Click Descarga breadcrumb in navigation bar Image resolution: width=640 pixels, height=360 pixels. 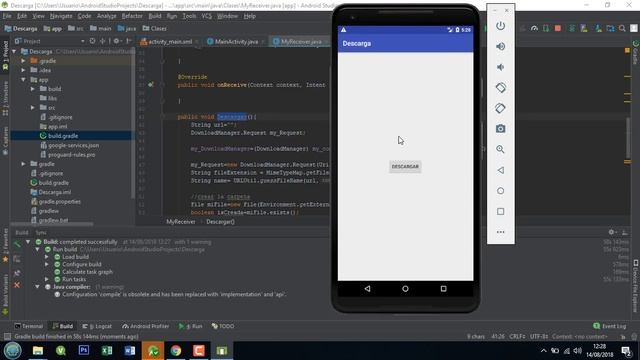point(21,29)
